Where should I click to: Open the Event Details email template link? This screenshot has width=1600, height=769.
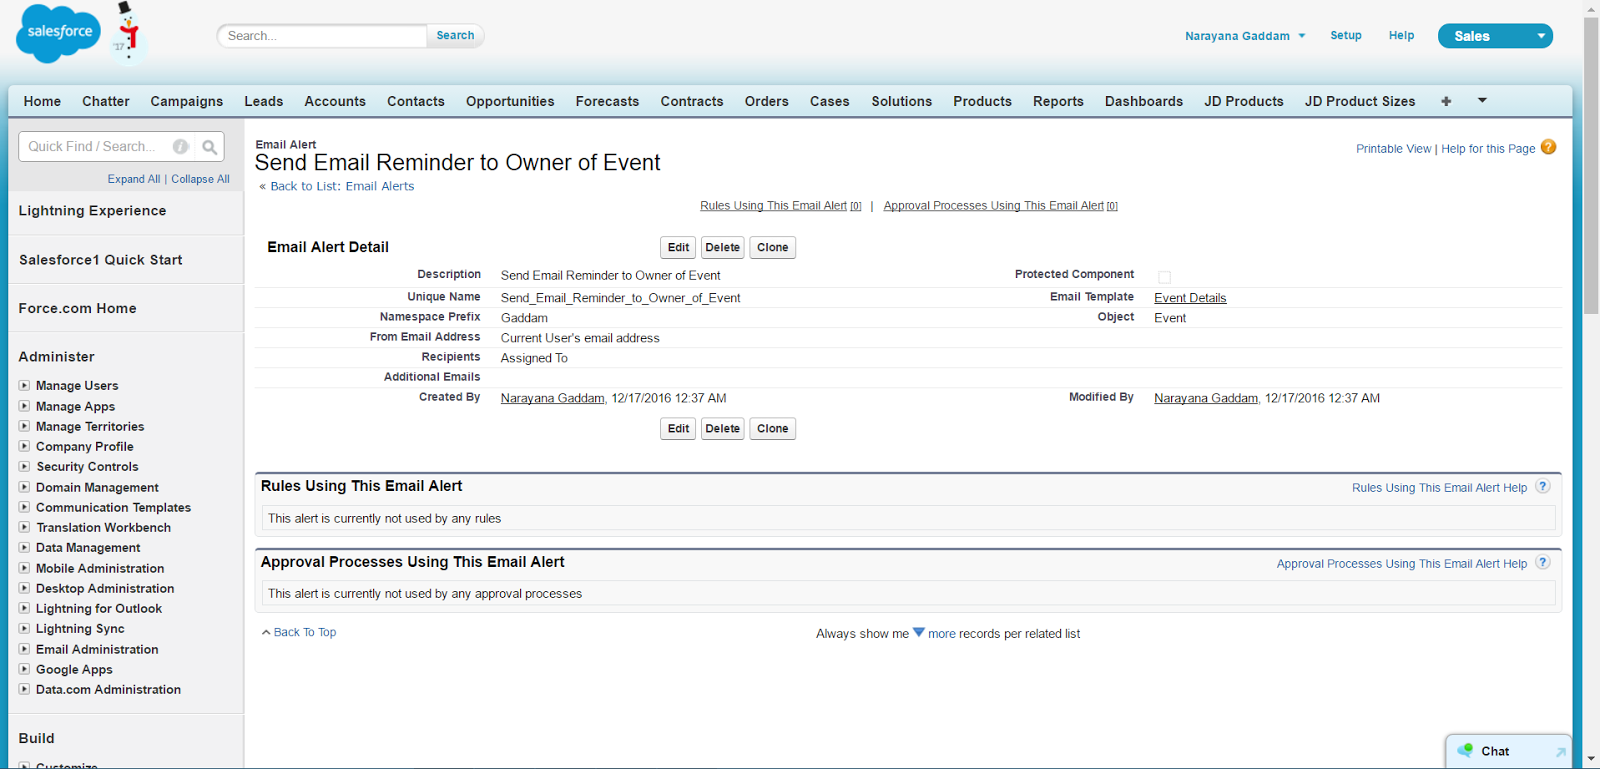click(x=1190, y=298)
